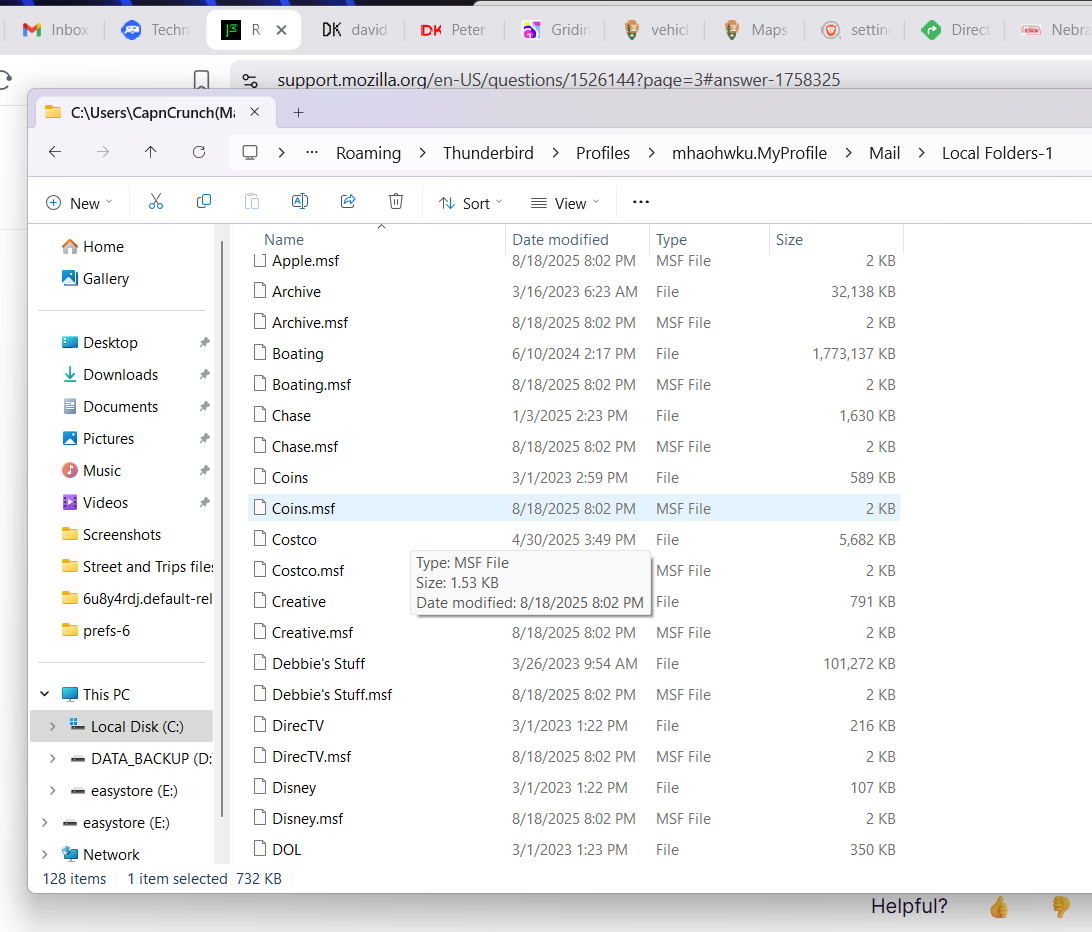Open the New item dropdown

coord(79,203)
